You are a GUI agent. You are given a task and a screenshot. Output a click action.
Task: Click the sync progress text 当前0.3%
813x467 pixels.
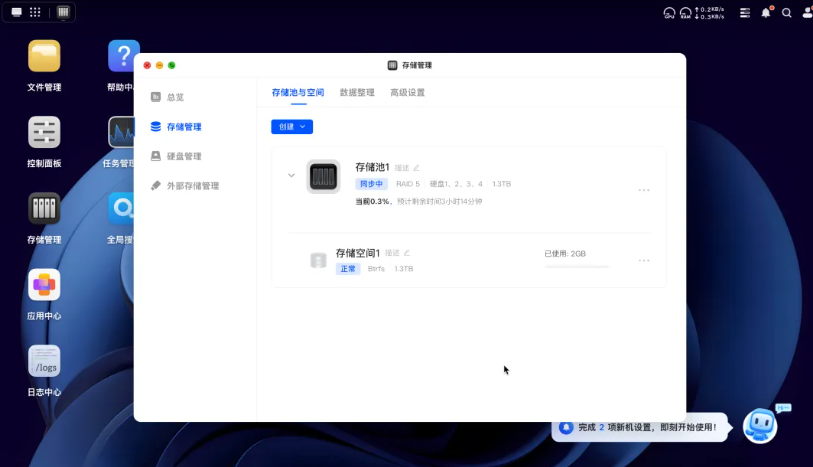click(x=372, y=201)
